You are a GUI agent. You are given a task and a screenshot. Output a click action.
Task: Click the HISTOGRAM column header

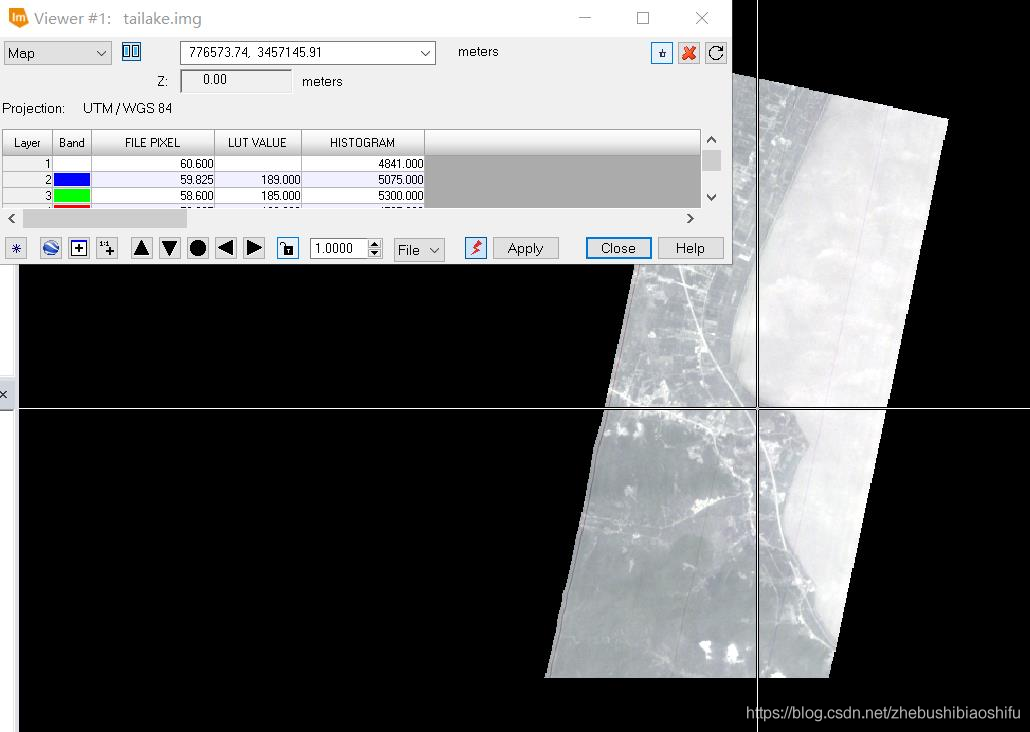point(363,143)
